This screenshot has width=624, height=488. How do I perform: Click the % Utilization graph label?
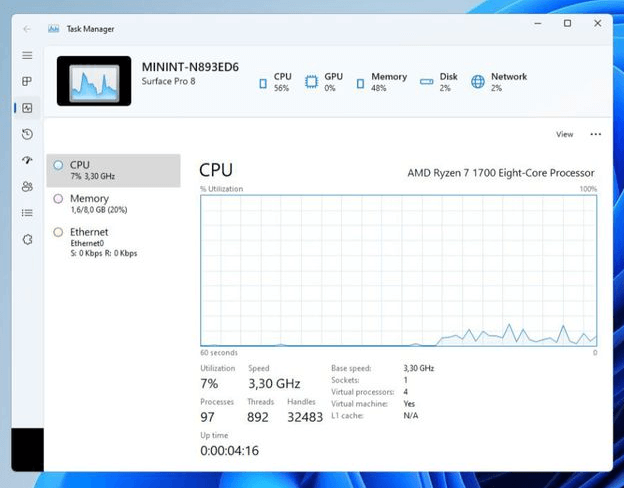click(221, 189)
